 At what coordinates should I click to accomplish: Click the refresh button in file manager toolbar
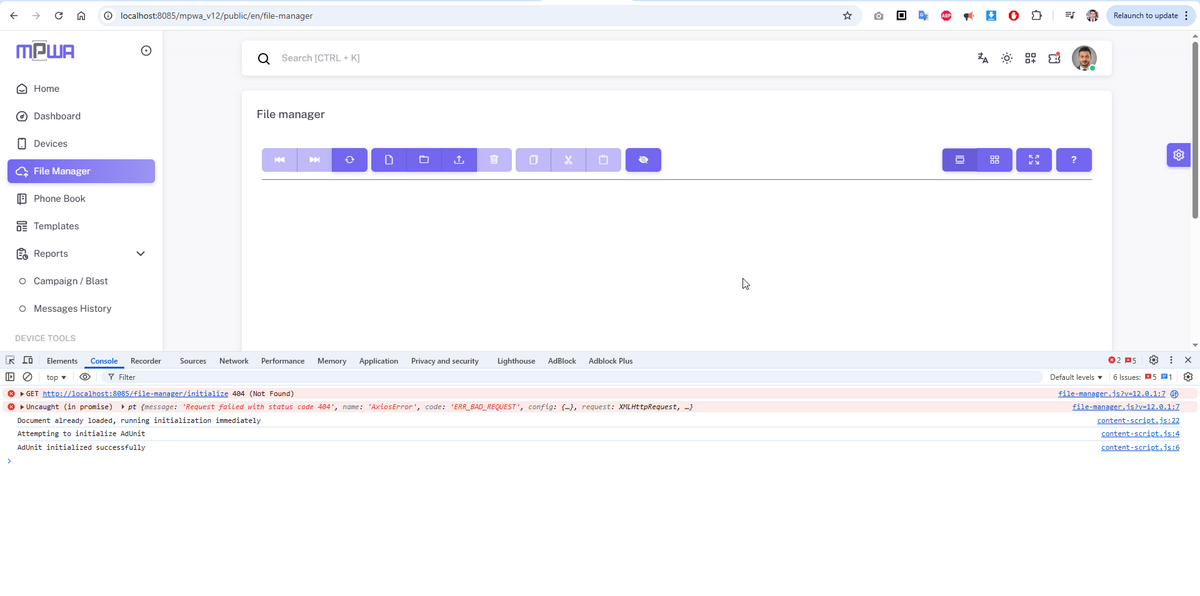(349, 160)
